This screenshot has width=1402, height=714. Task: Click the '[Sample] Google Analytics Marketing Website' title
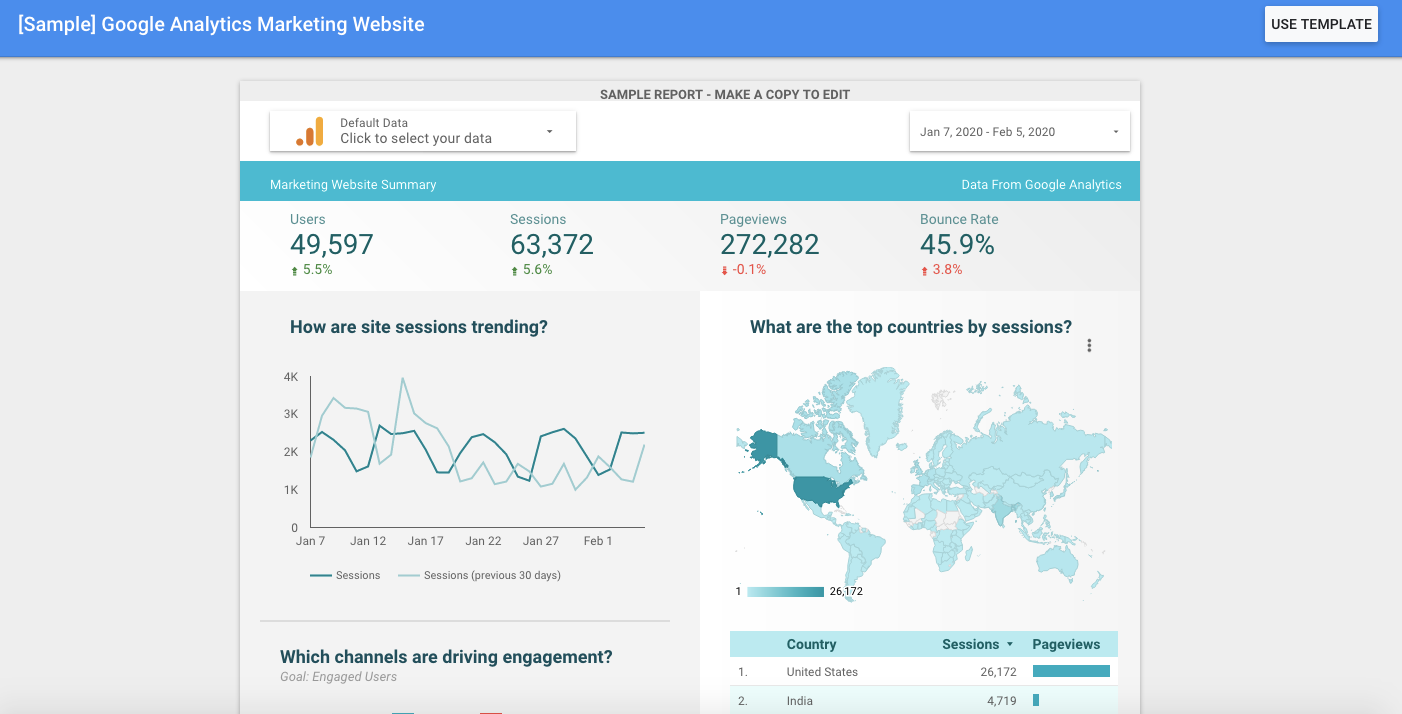tap(220, 23)
